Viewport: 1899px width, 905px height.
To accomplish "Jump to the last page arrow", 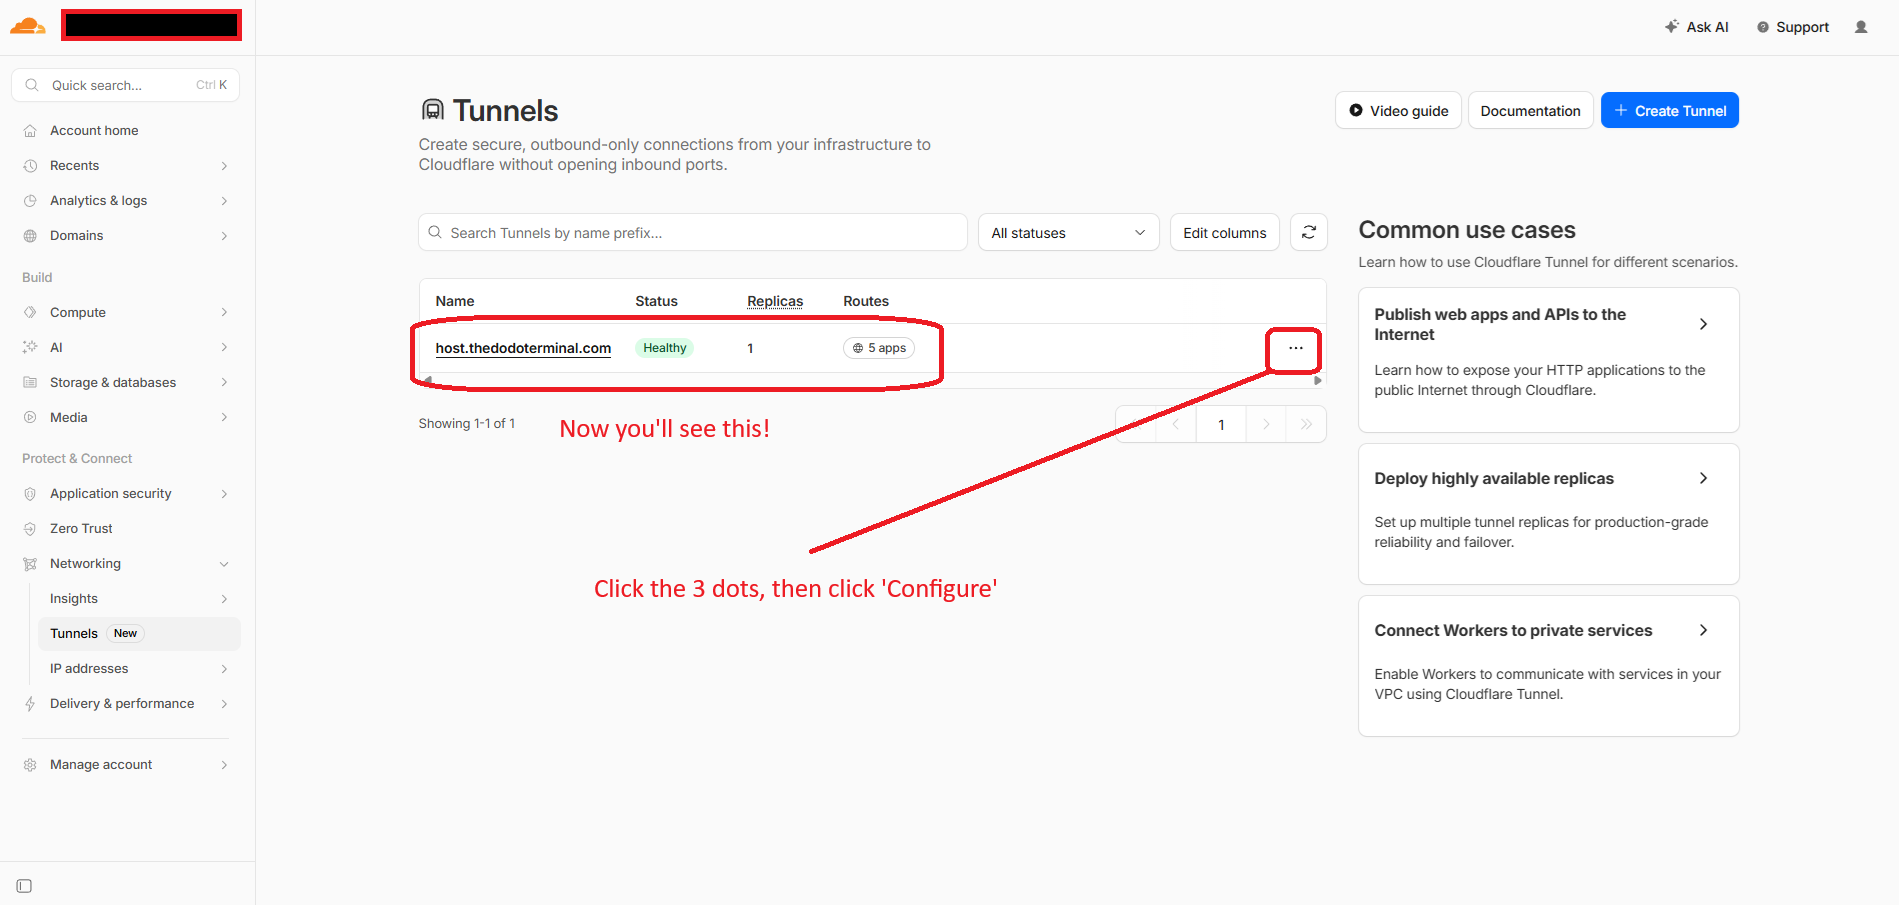I will click(1306, 424).
